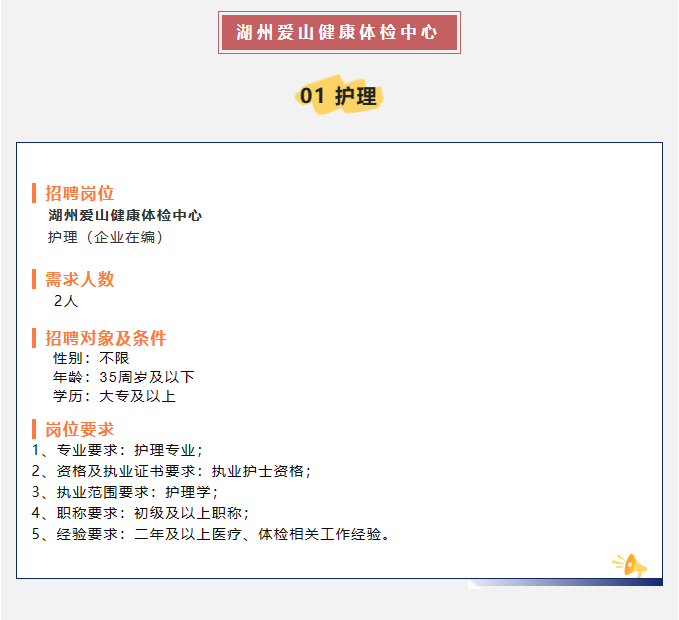679x620 pixels.
Task: Select the 招聘对象及条件 heading
Action: [105, 338]
